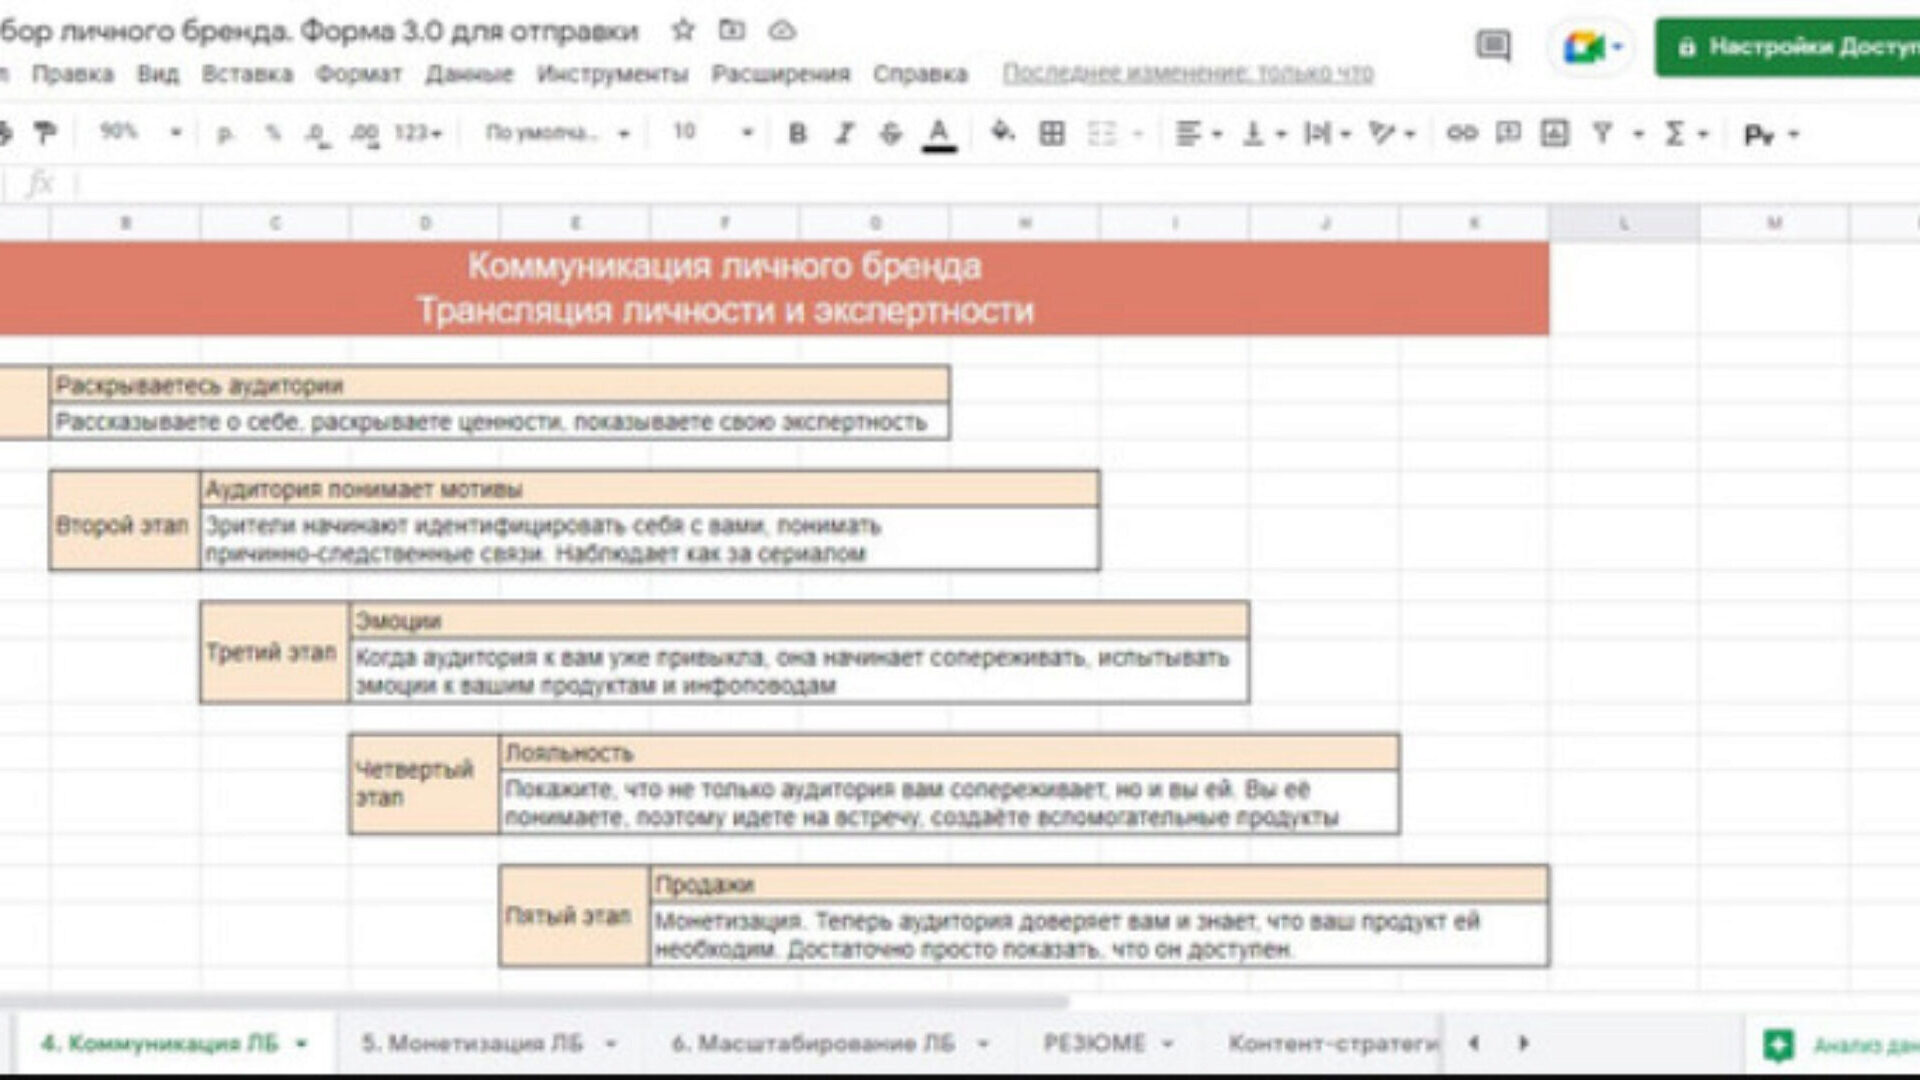Switch to the 5. Монетизация ЛБ sheet tab
This screenshot has height=1080, width=1920.
tap(471, 1043)
